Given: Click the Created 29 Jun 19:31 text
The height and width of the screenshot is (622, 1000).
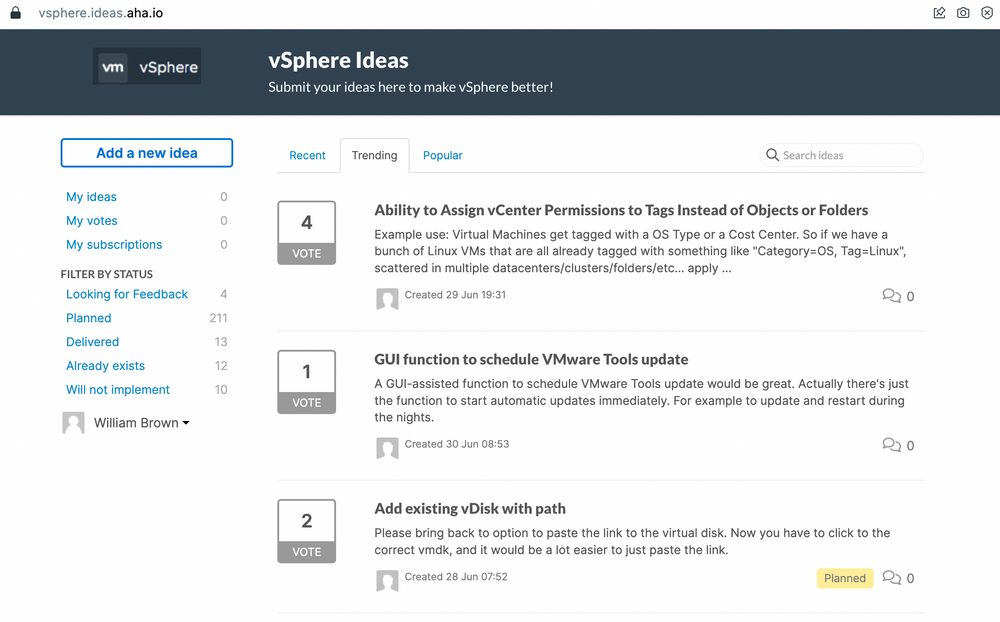Looking at the screenshot, I should tap(455, 295).
